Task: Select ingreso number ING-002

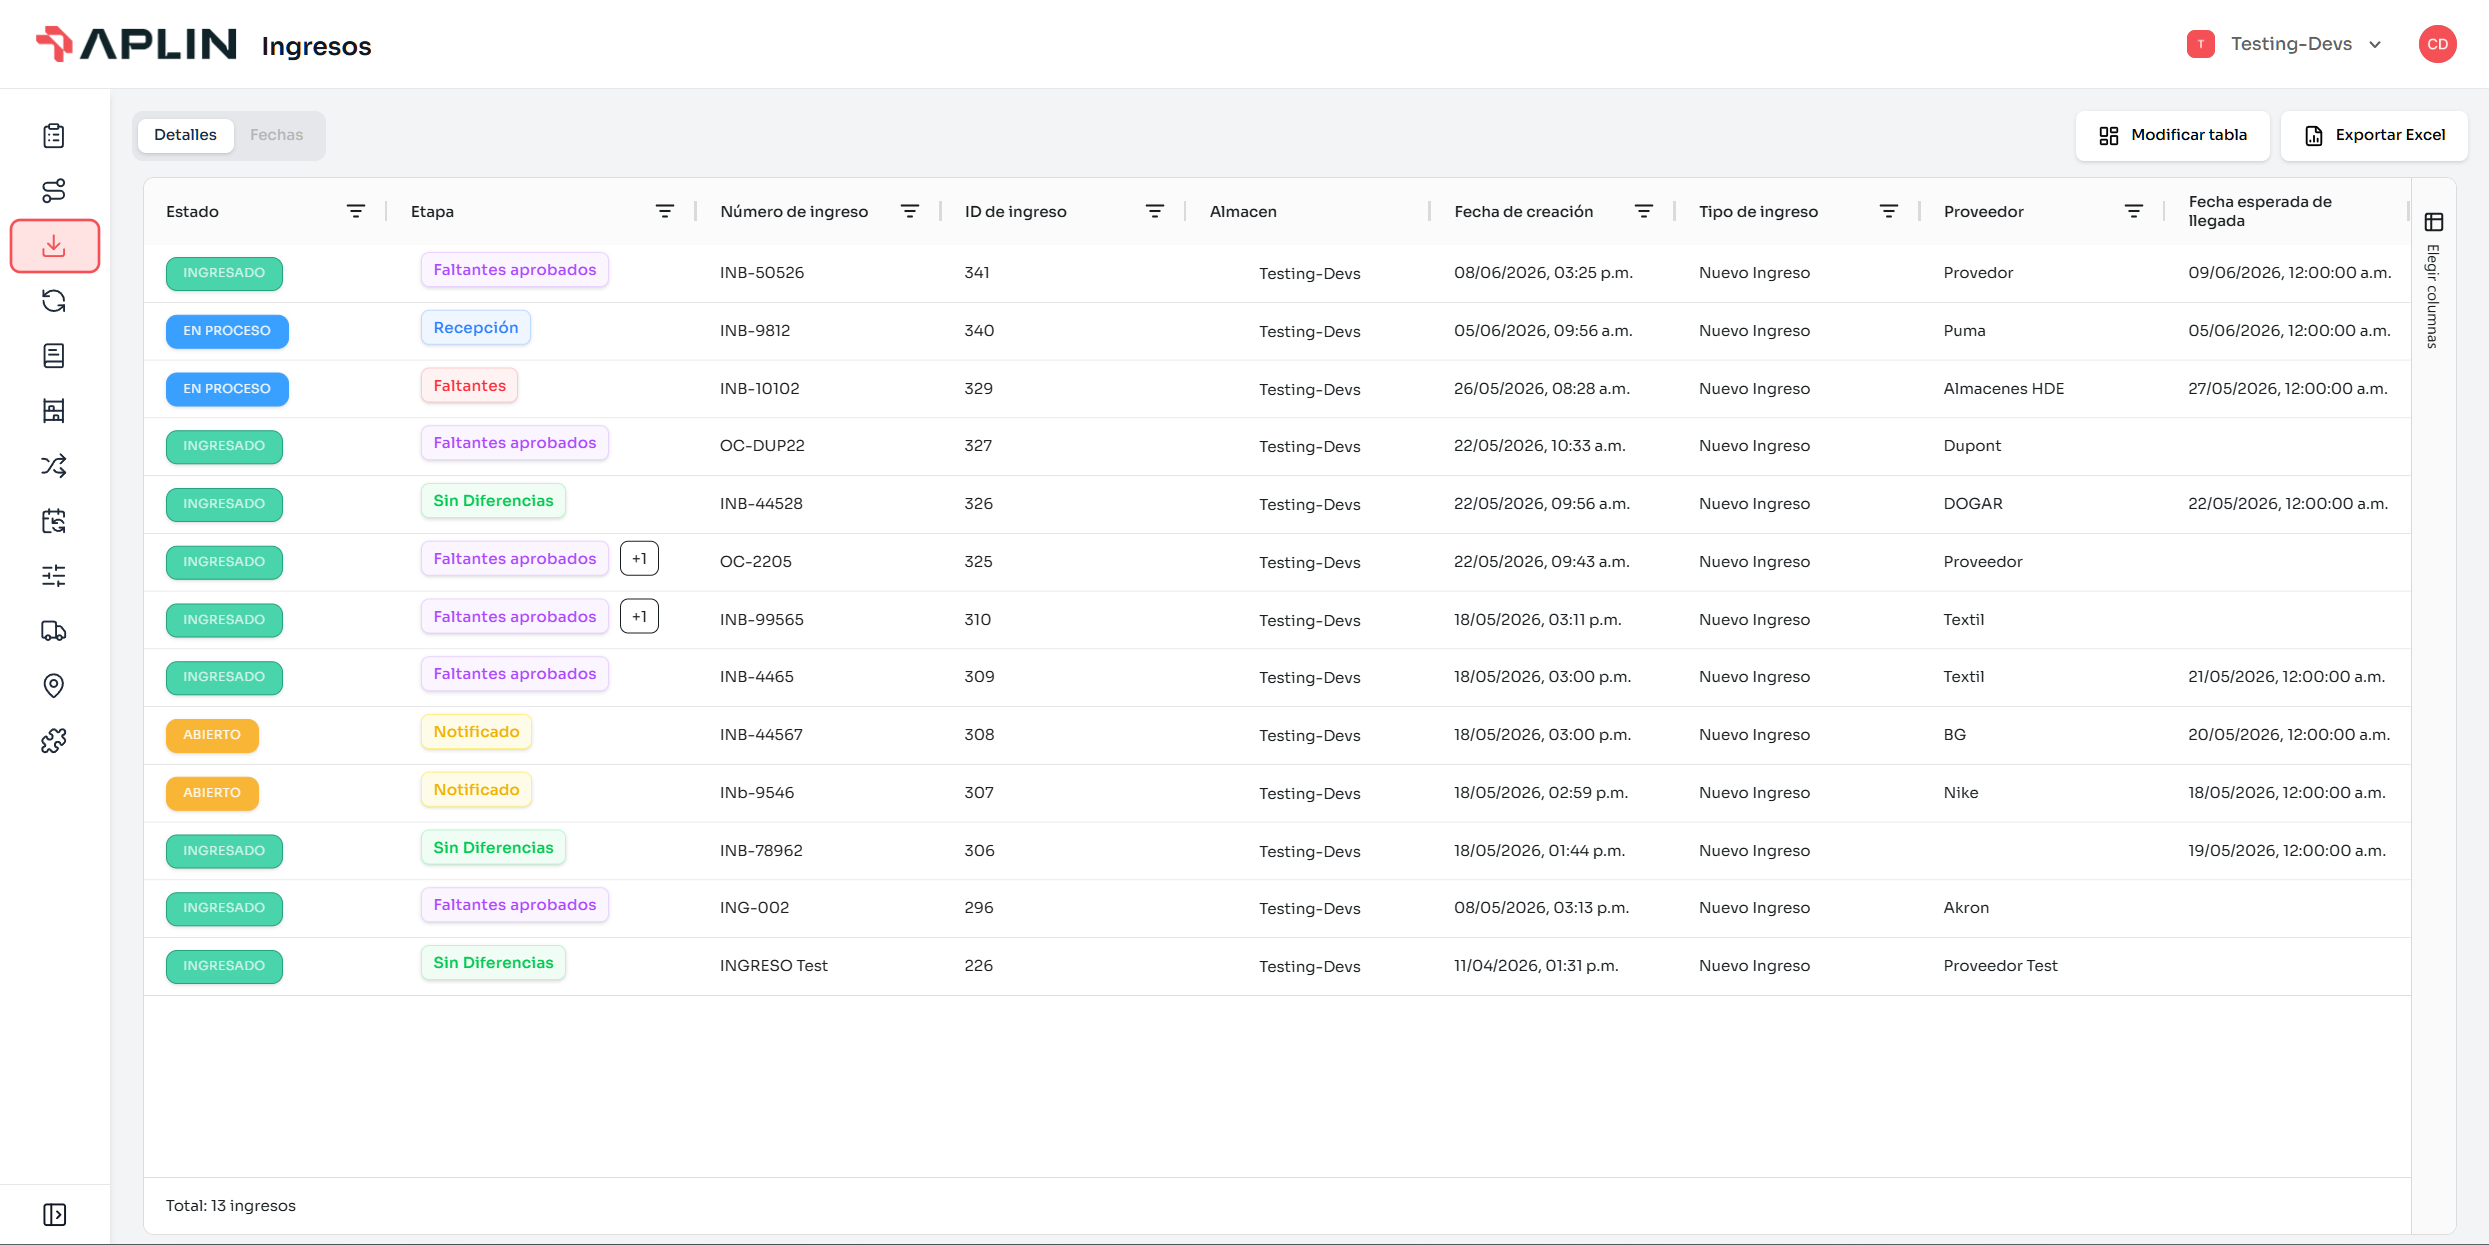Action: (x=755, y=908)
